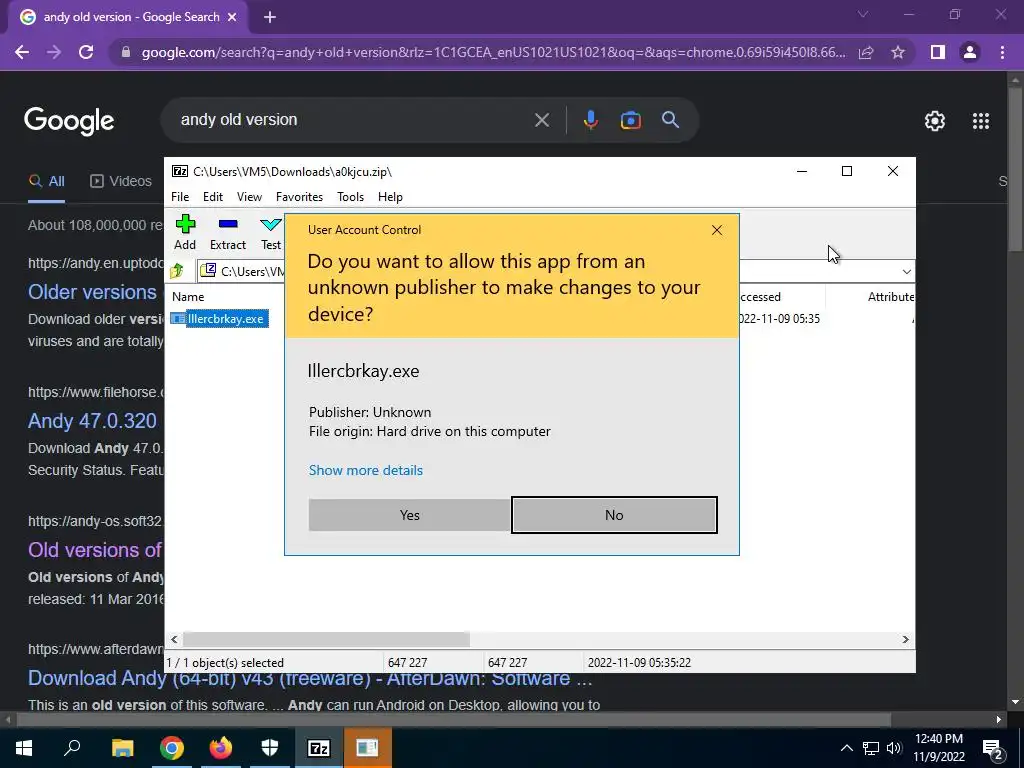The width and height of the screenshot is (1024, 768).
Task: Open the Favorites menu in 7-Zip
Action: pyautogui.click(x=299, y=197)
